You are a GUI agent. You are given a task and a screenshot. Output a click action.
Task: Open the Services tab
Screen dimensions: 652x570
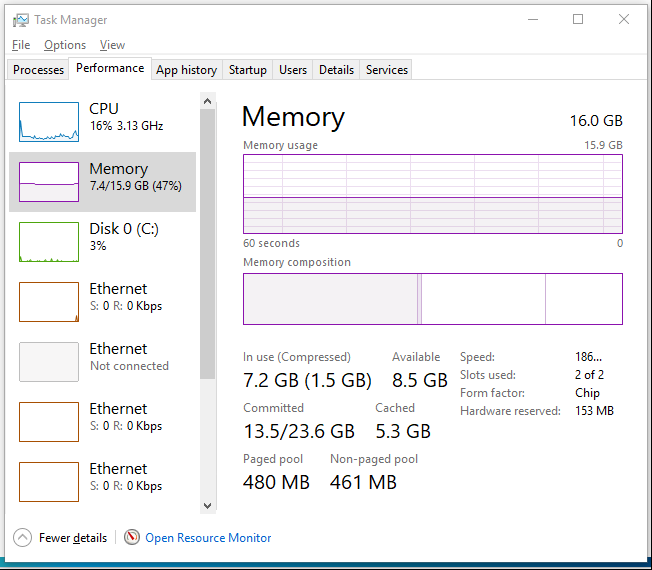pos(387,69)
